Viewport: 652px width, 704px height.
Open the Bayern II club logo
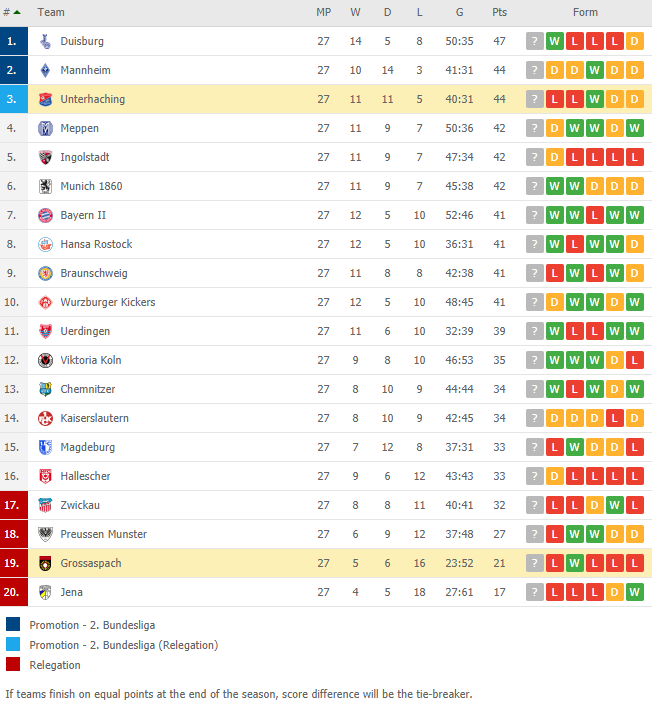coord(45,216)
